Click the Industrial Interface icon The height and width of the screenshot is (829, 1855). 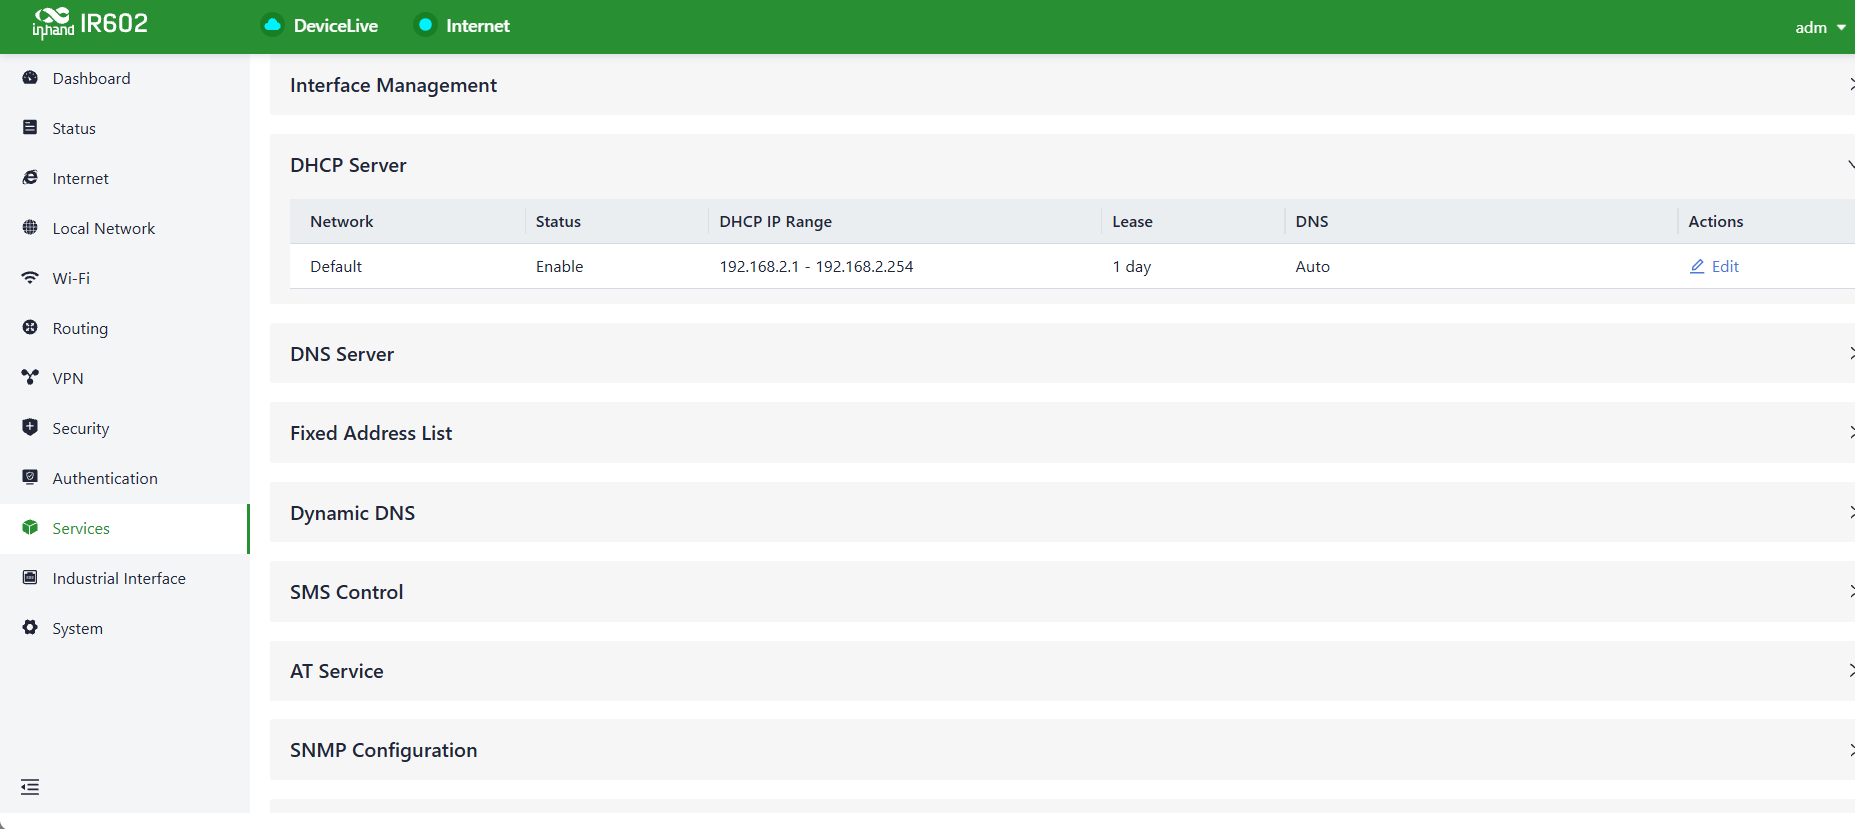pyautogui.click(x=30, y=578)
